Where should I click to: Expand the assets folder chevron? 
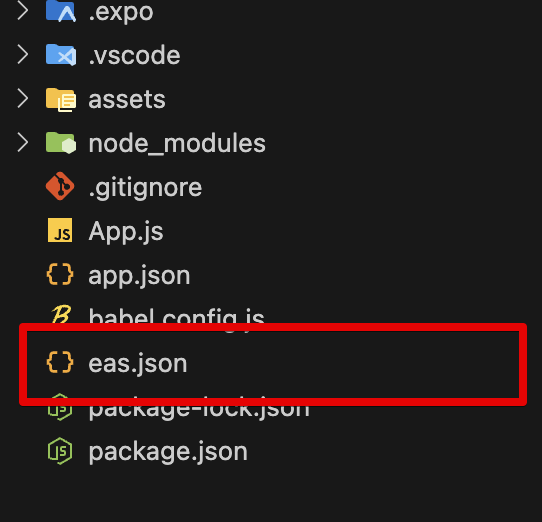click(x=23, y=99)
